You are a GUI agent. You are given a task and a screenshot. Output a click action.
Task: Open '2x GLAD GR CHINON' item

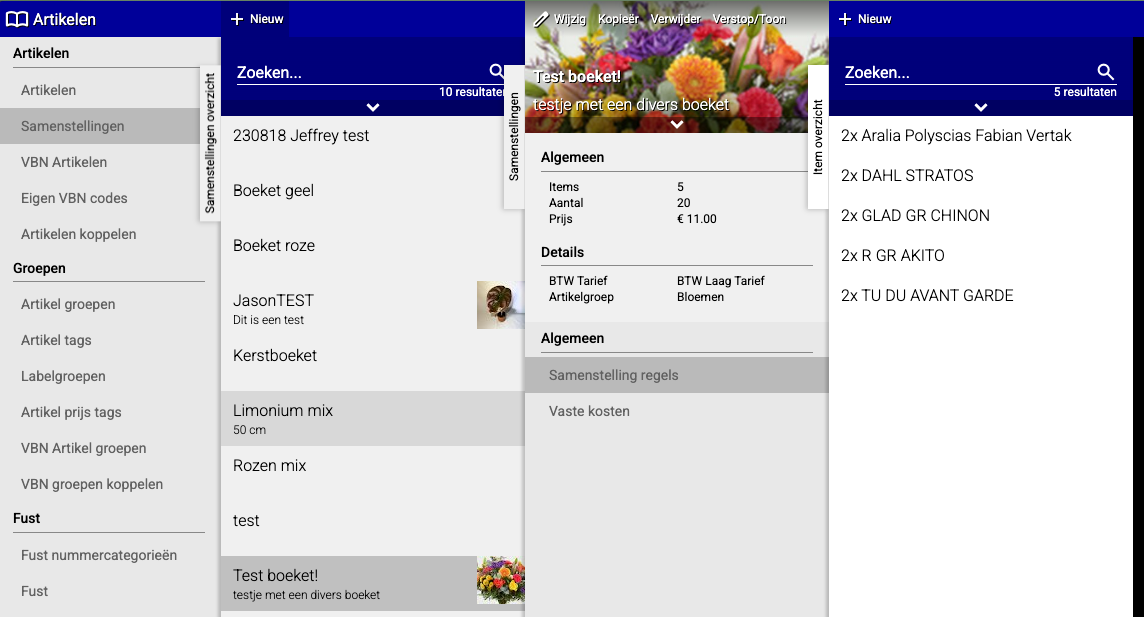point(981,216)
